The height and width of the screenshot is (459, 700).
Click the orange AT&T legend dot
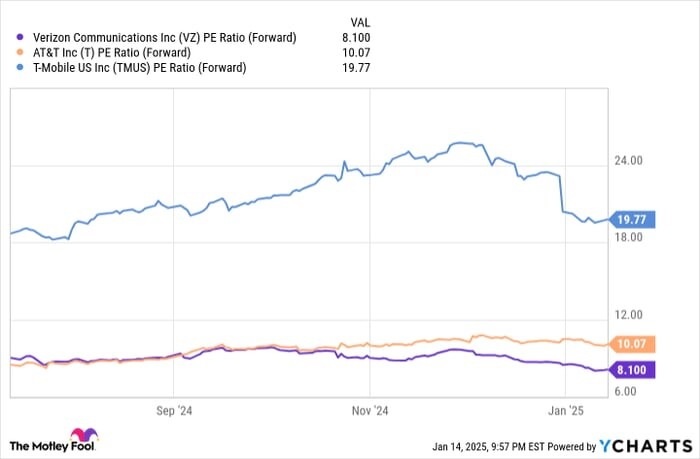tap(19, 53)
